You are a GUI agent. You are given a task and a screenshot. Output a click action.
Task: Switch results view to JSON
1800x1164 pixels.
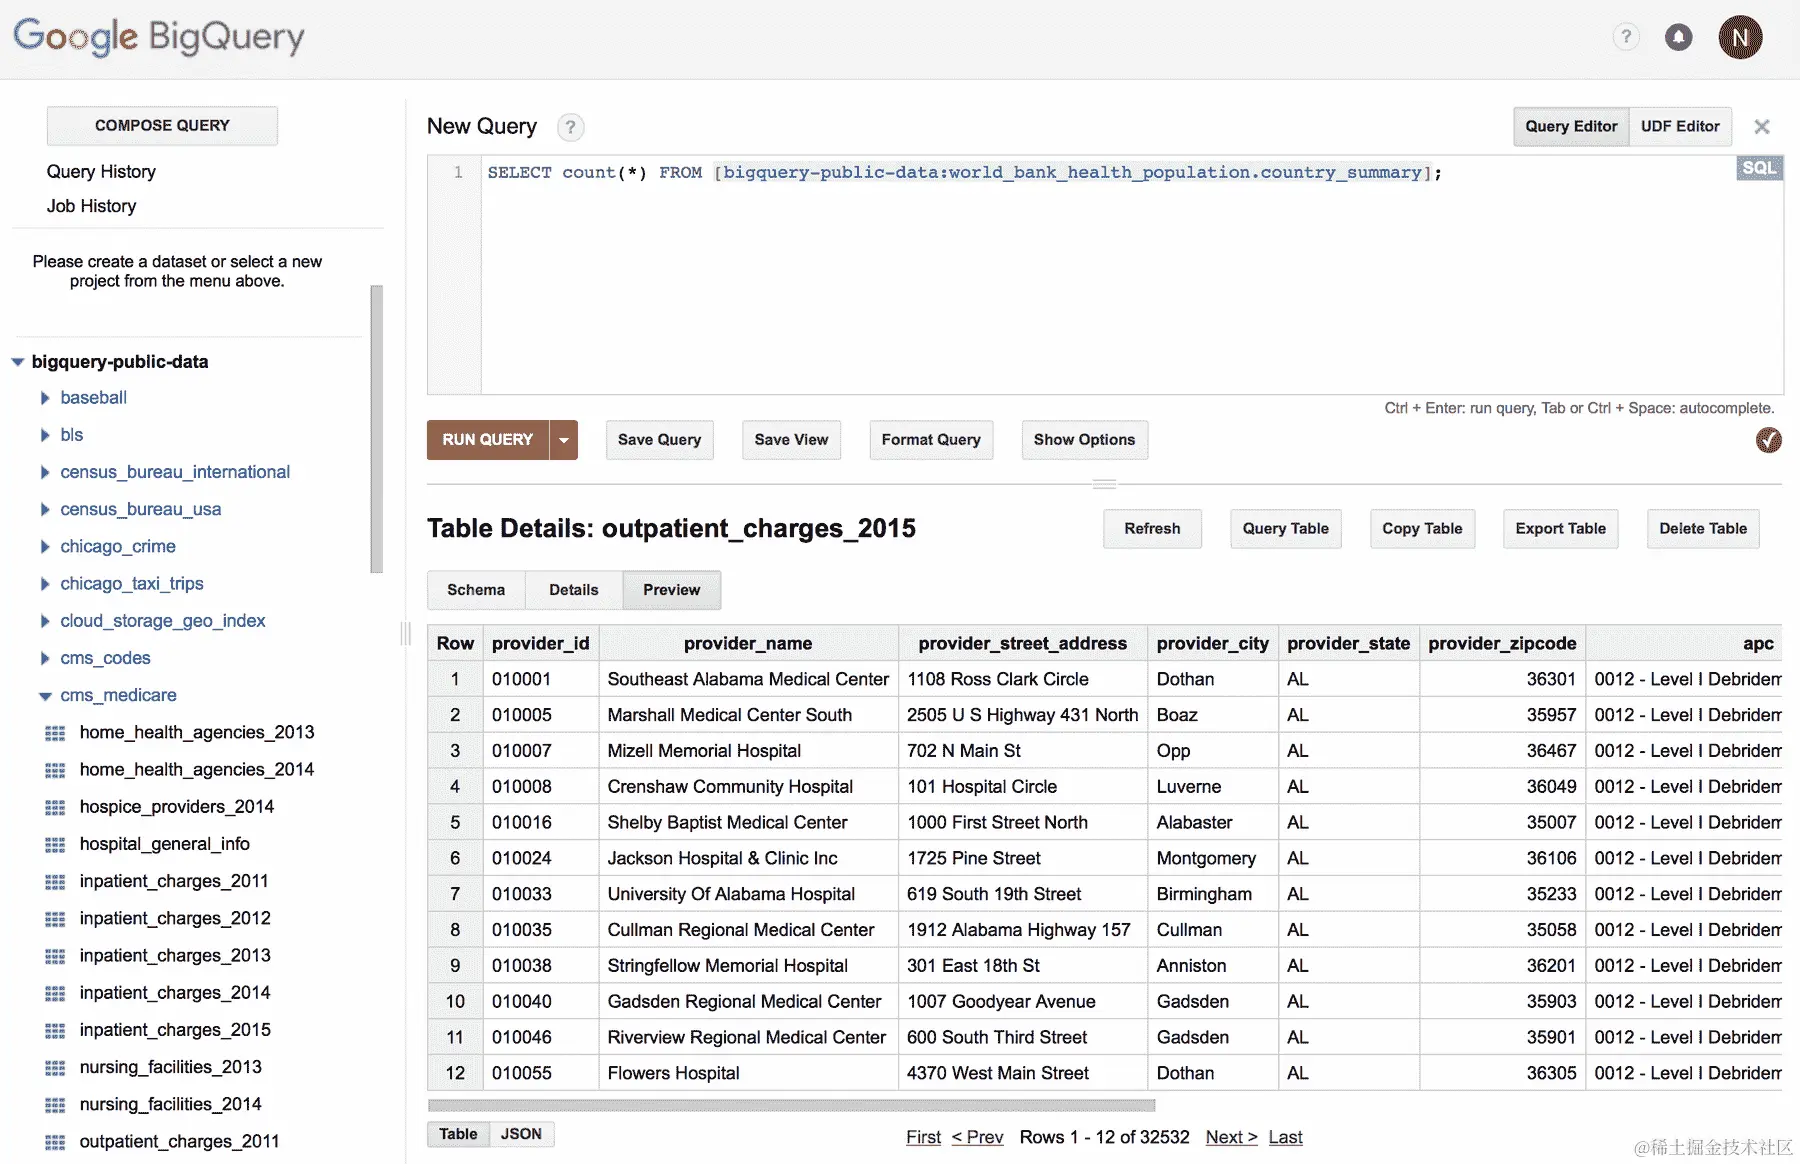pyautogui.click(x=521, y=1134)
